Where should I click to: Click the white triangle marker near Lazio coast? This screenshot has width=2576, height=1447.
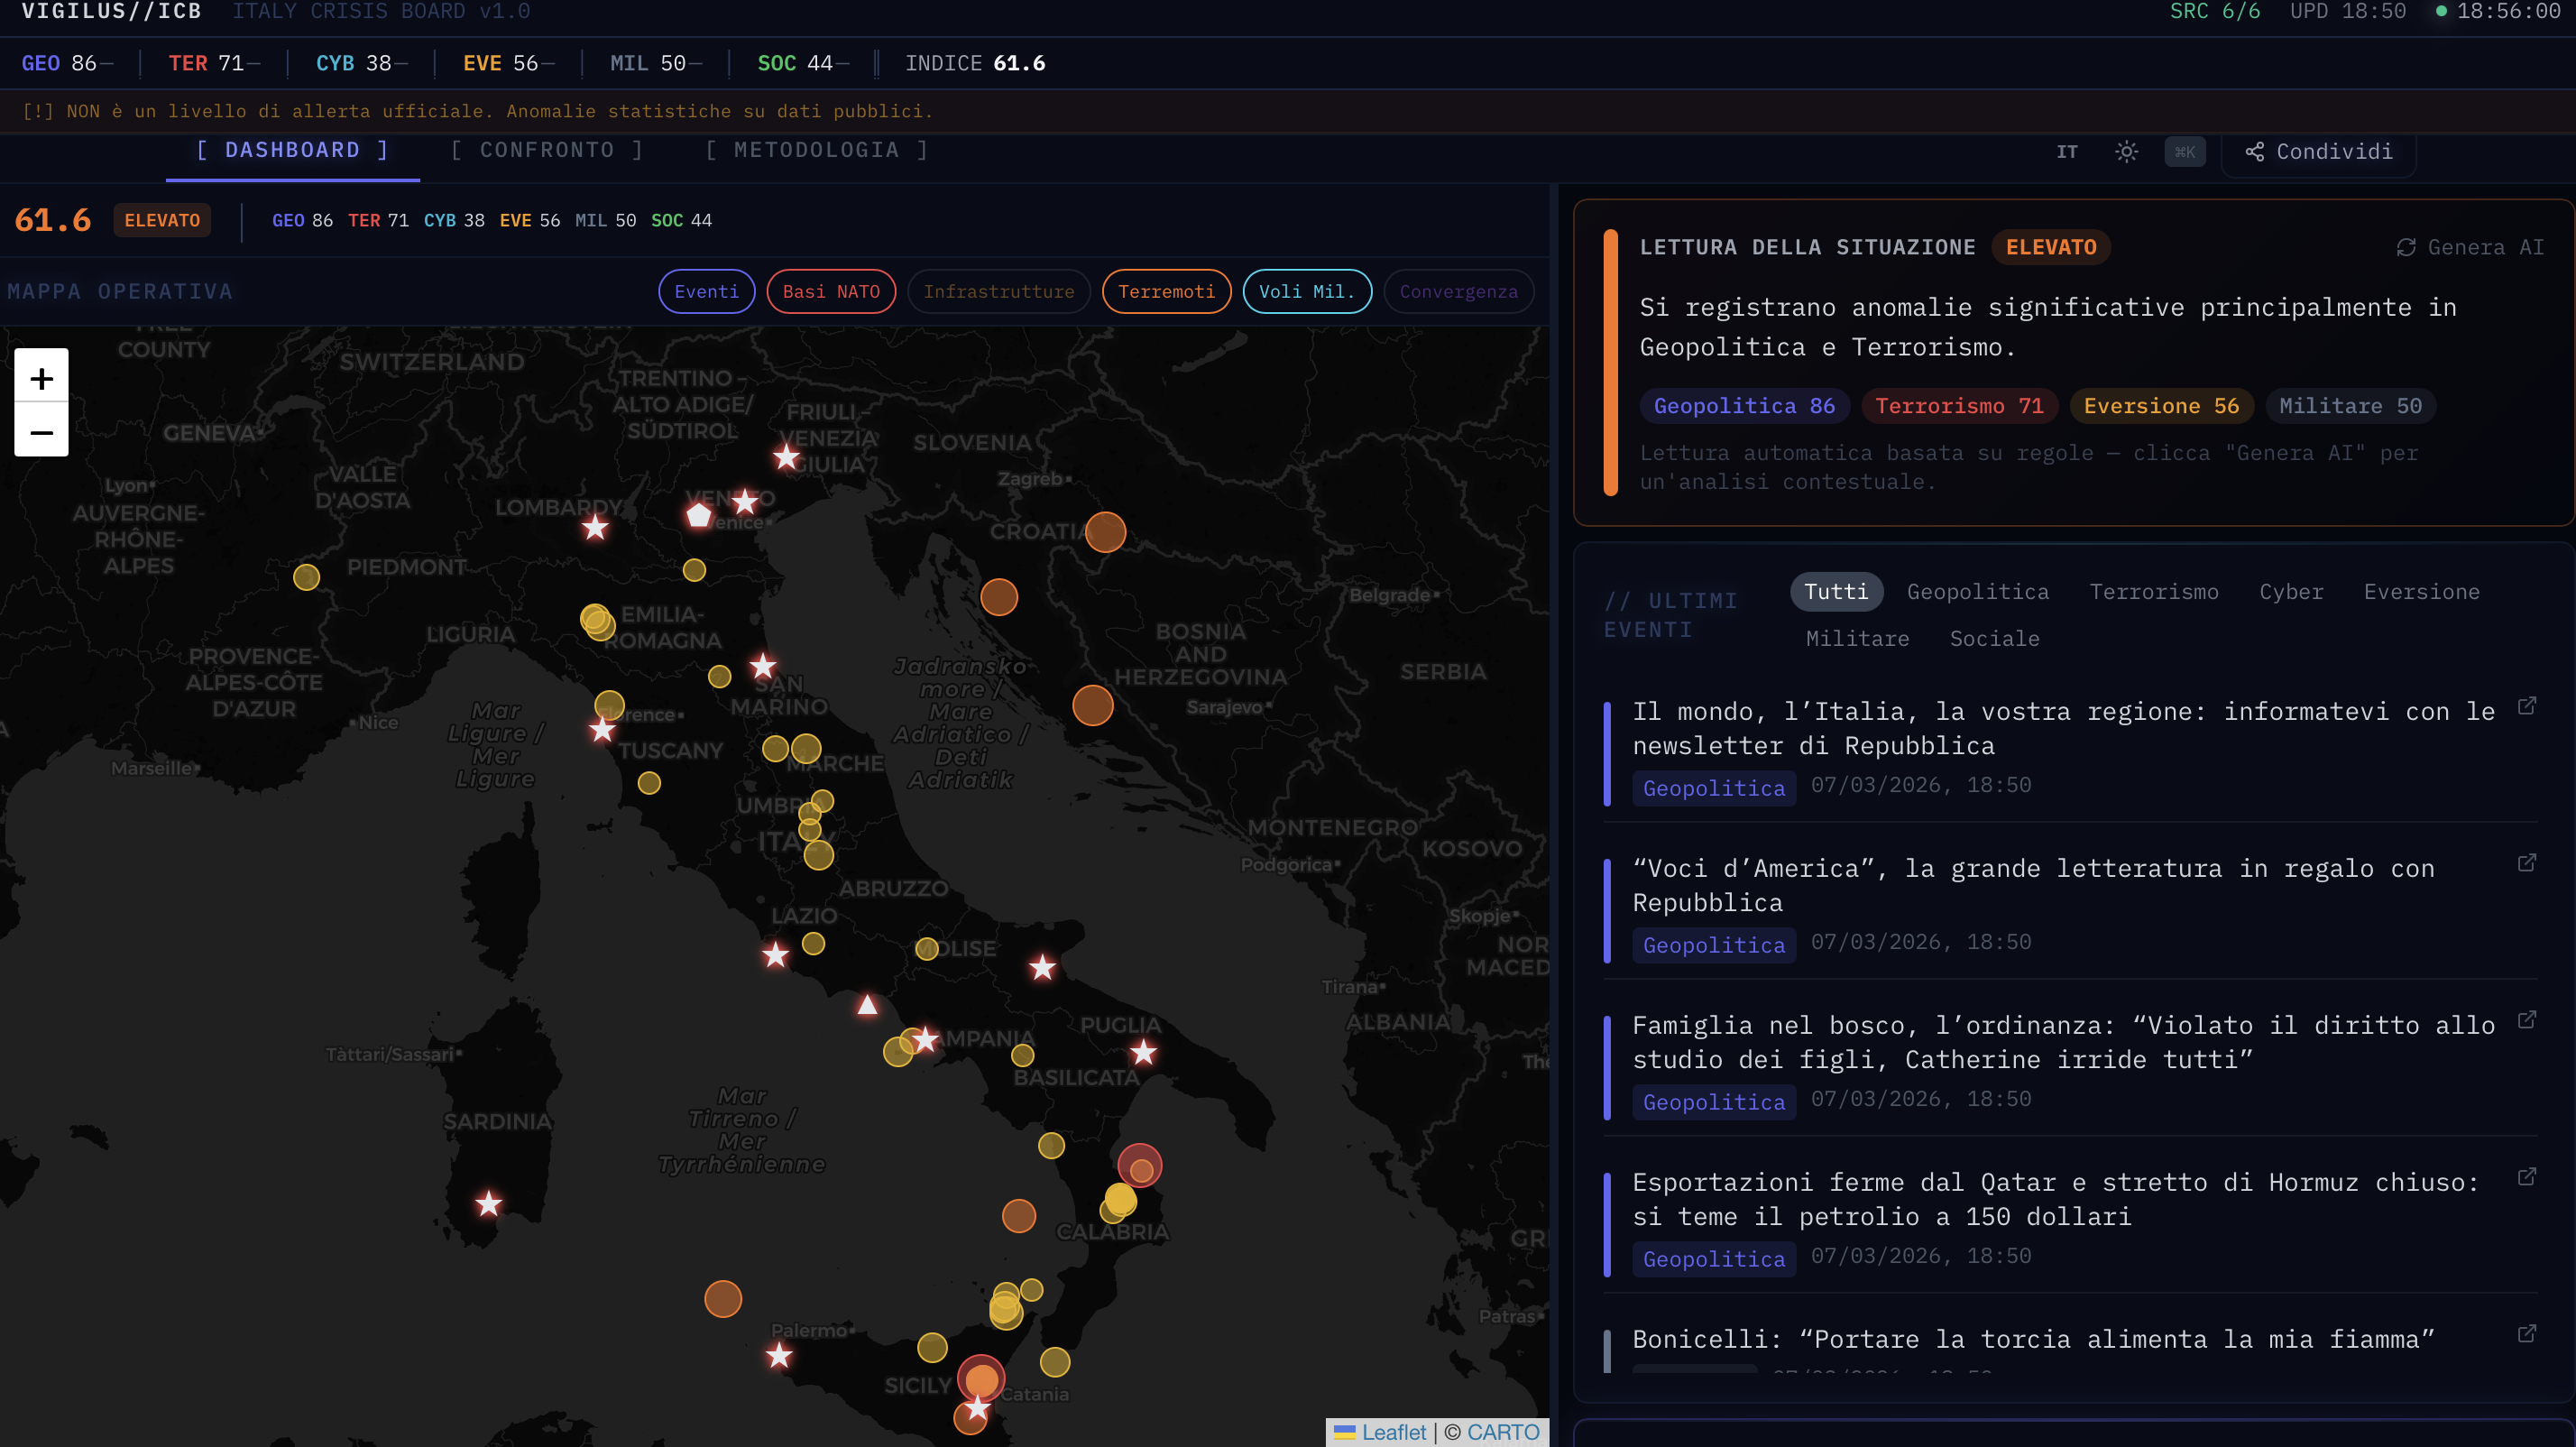click(x=867, y=1004)
